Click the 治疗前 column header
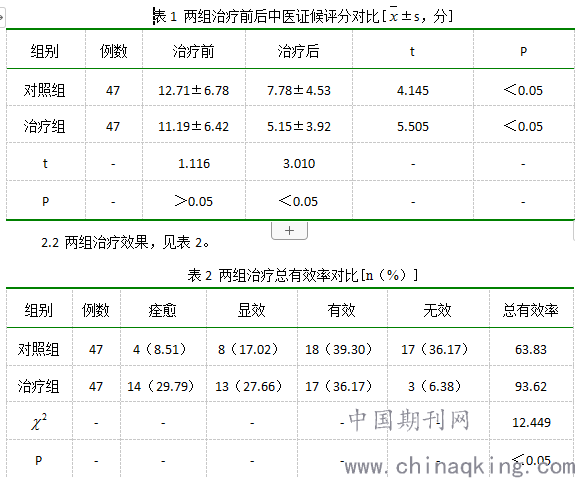Image resolution: width=575 pixels, height=478 pixels. pos(193,51)
